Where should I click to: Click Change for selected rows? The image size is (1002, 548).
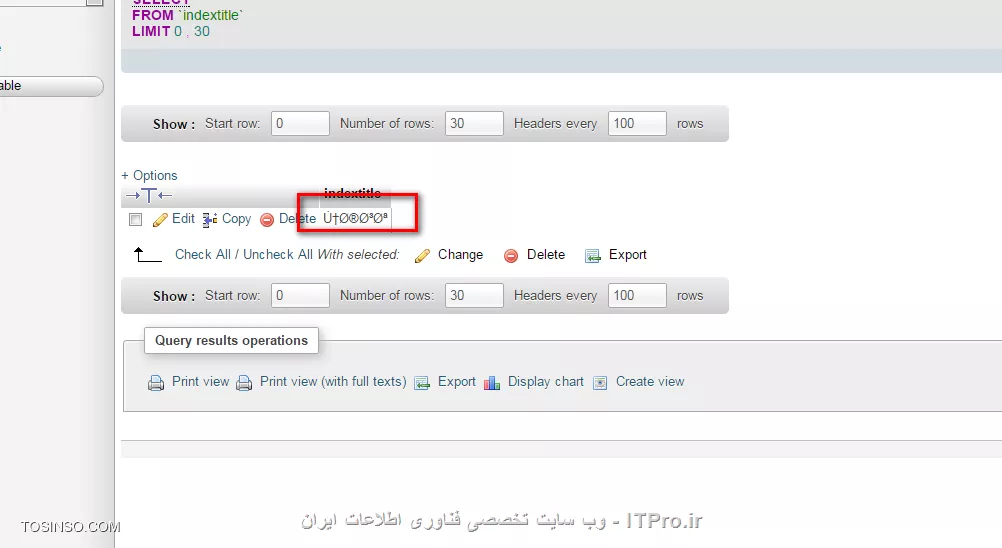point(460,254)
